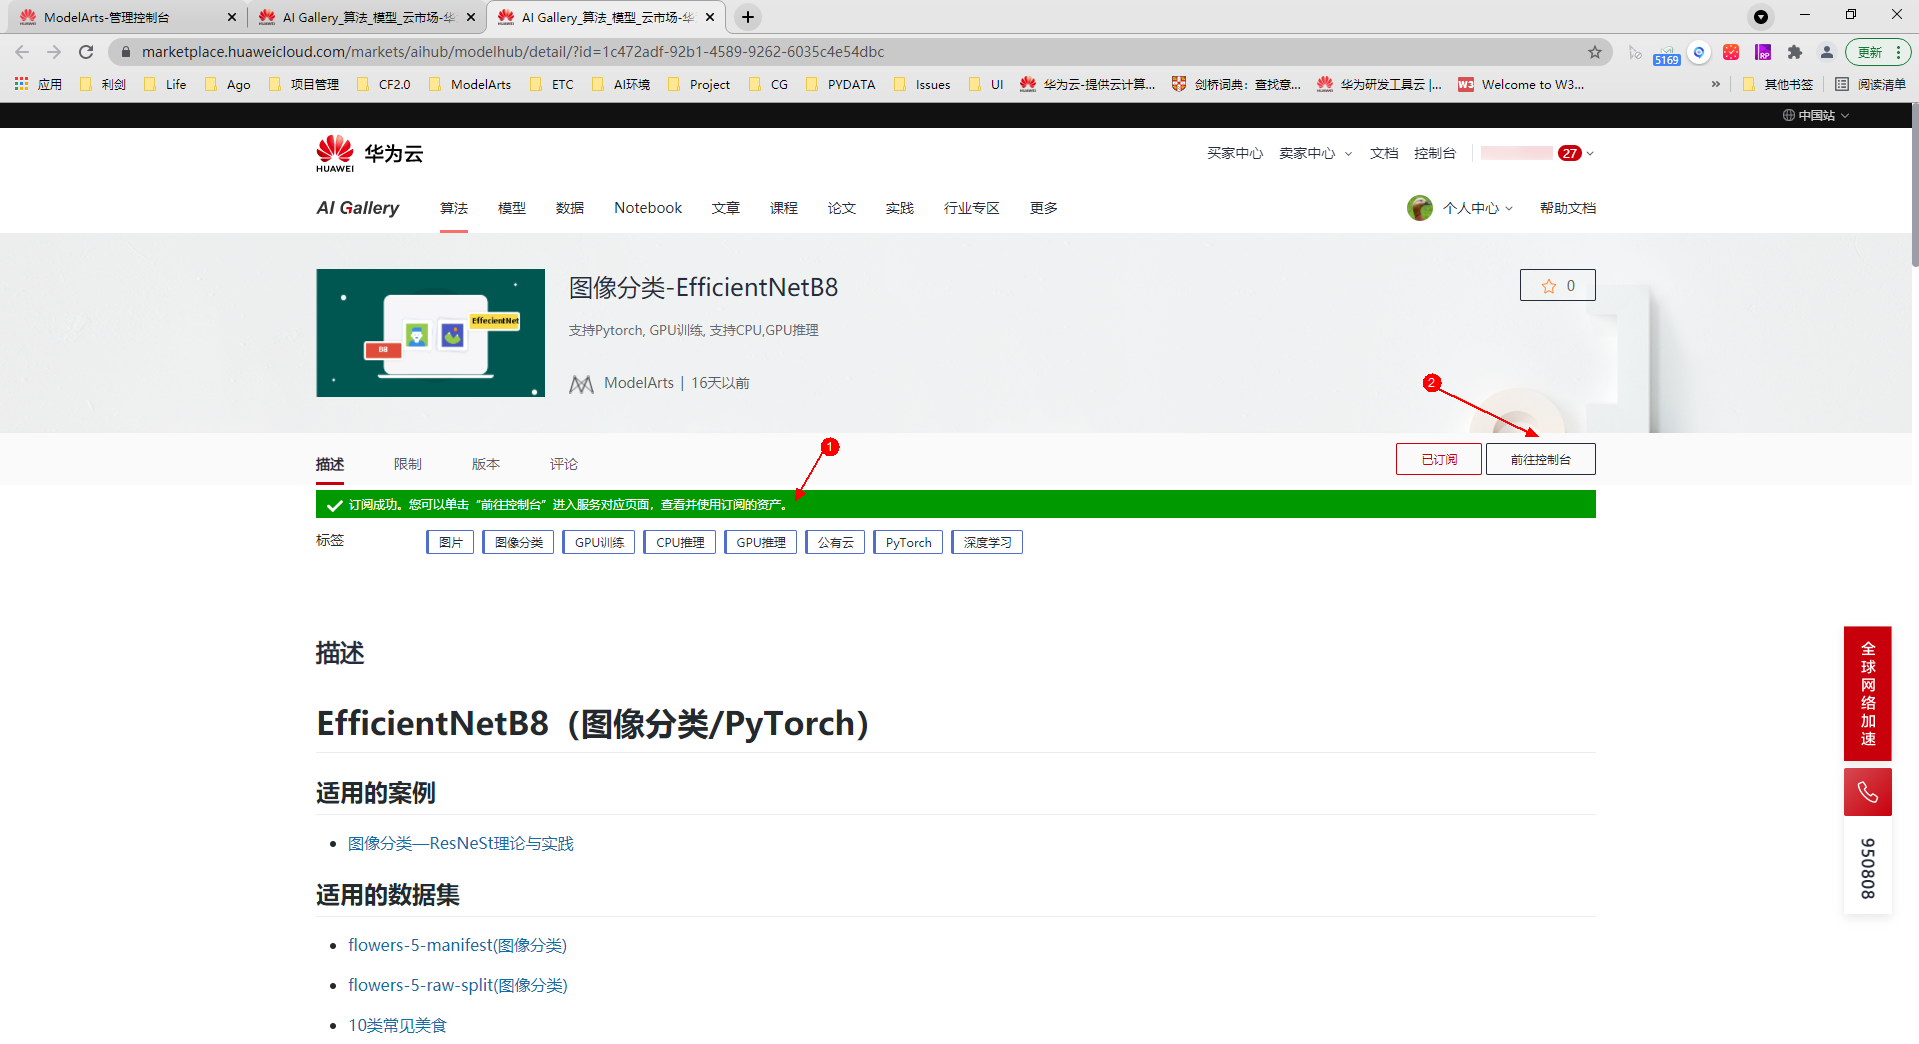
Task: Open the 5169 extension icon
Action: pyautogui.click(x=1666, y=53)
